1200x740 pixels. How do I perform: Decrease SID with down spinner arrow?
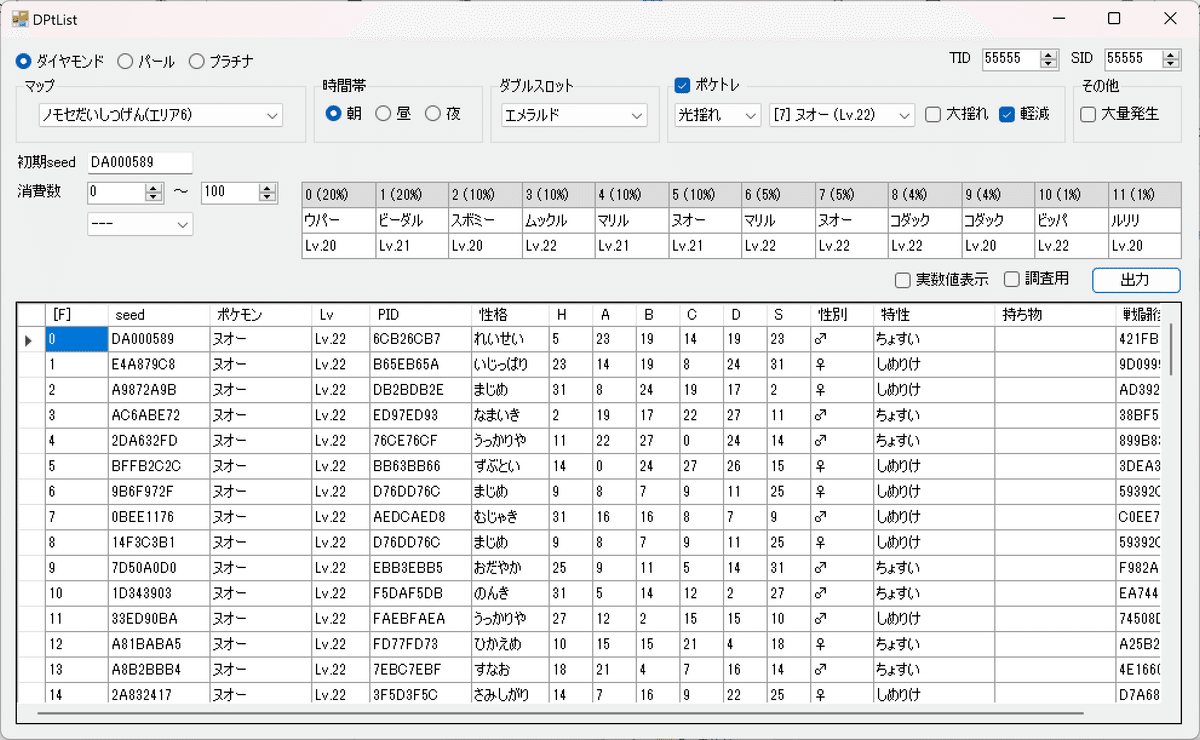1170,64
